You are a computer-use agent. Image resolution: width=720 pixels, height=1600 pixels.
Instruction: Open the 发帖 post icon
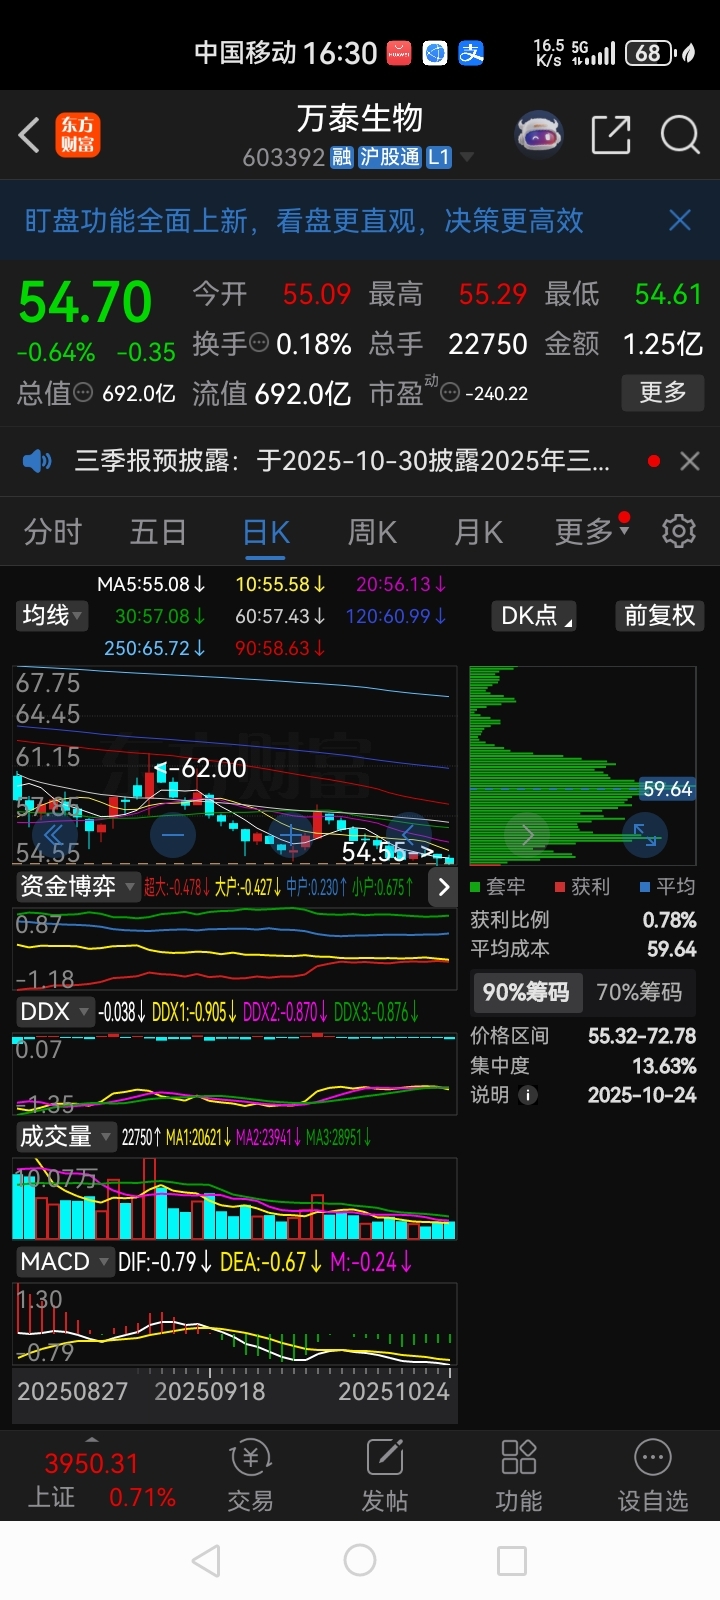(x=385, y=1477)
